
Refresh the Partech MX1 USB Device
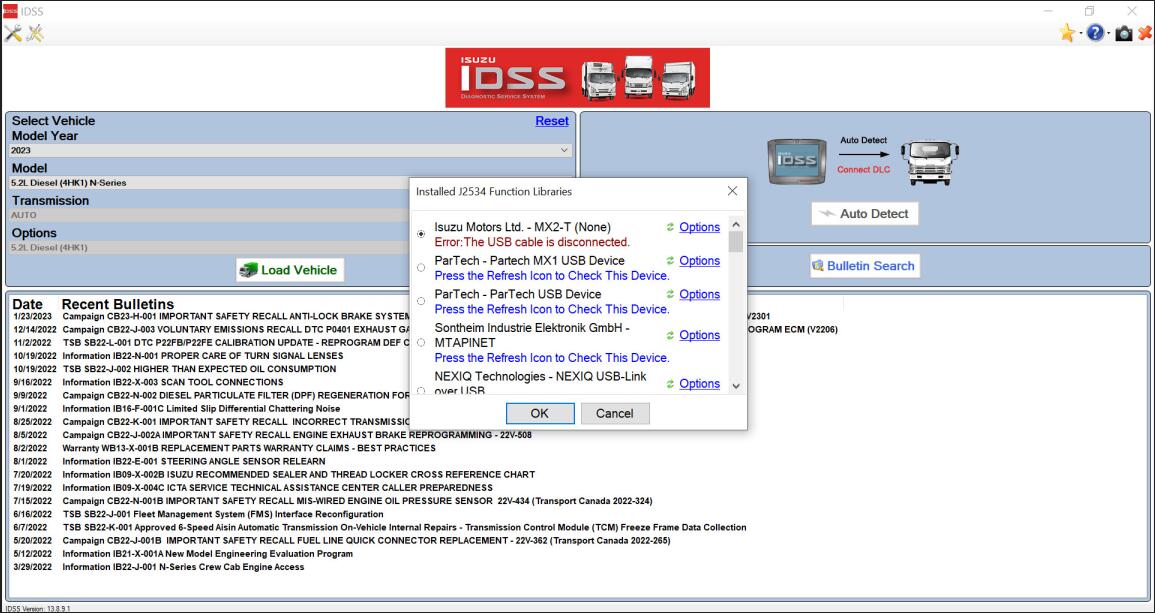670,261
